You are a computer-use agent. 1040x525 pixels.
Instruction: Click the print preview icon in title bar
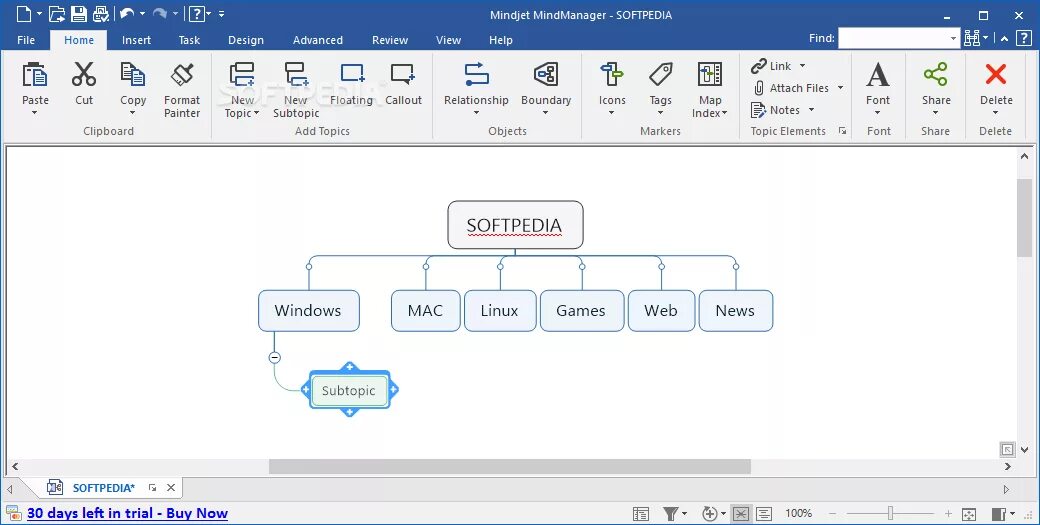pyautogui.click(x=100, y=13)
